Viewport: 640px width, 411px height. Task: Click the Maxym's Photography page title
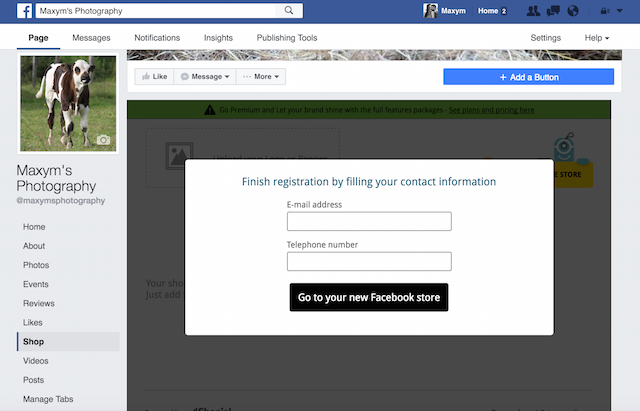pos(56,178)
